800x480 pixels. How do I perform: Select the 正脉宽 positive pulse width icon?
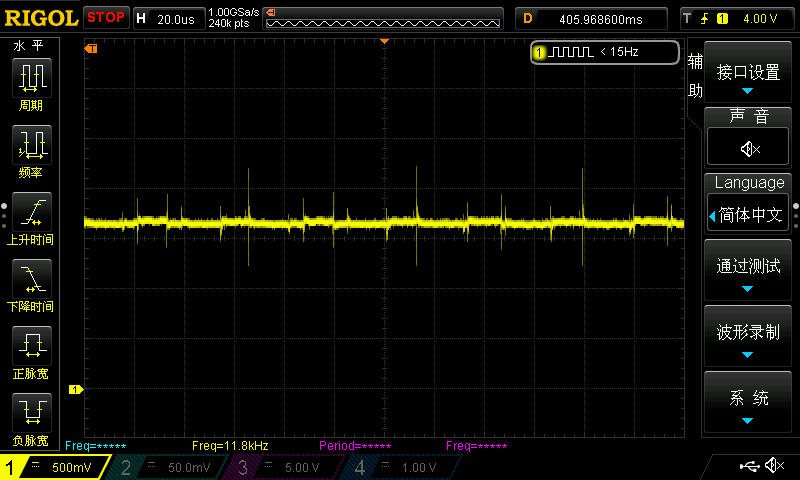tap(32, 345)
